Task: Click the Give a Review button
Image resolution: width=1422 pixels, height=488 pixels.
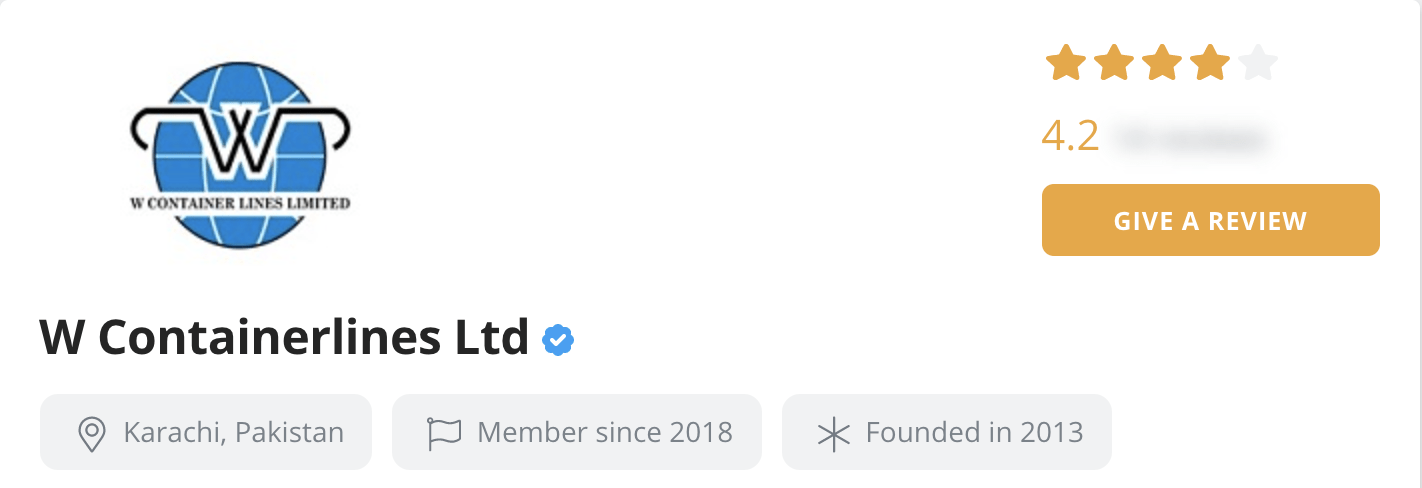Action: pos(1211,220)
